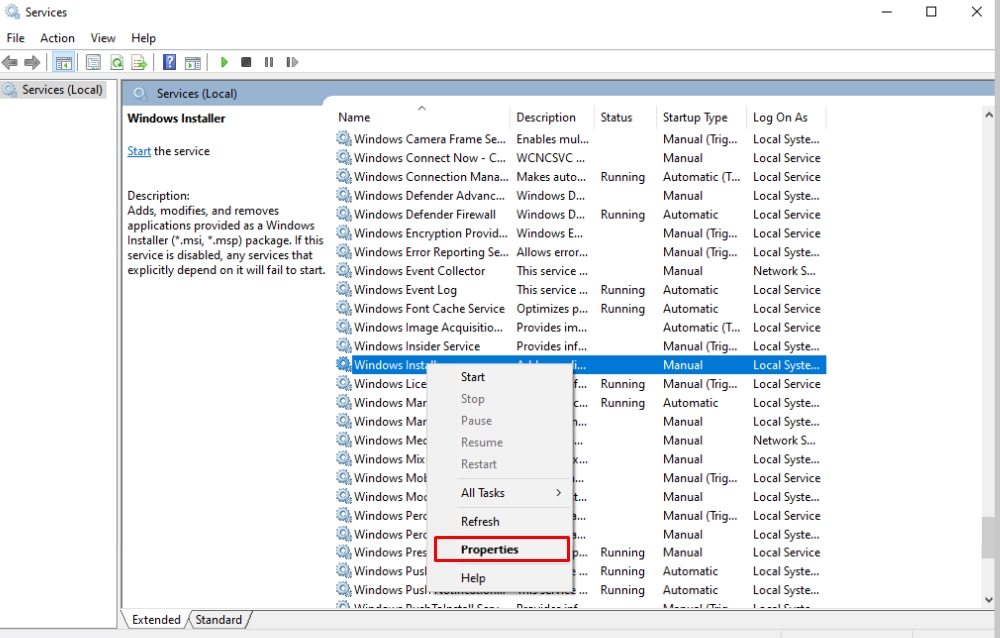
Task: Click the Export List toolbar icon
Action: point(139,62)
